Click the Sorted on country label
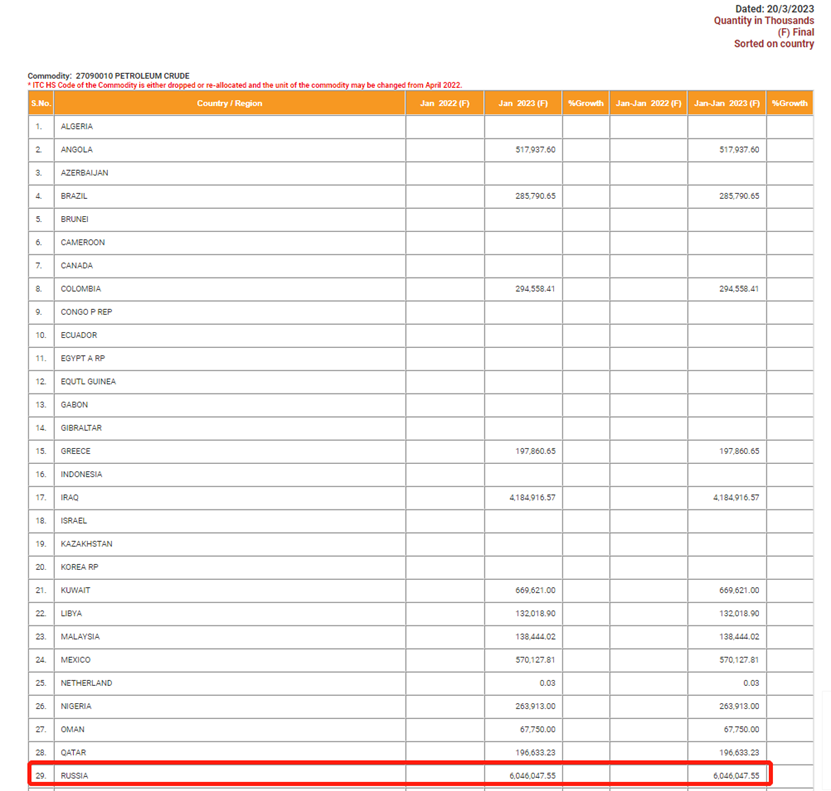This screenshot has height=791, width=831. pyautogui.click(x=774, y=44)
